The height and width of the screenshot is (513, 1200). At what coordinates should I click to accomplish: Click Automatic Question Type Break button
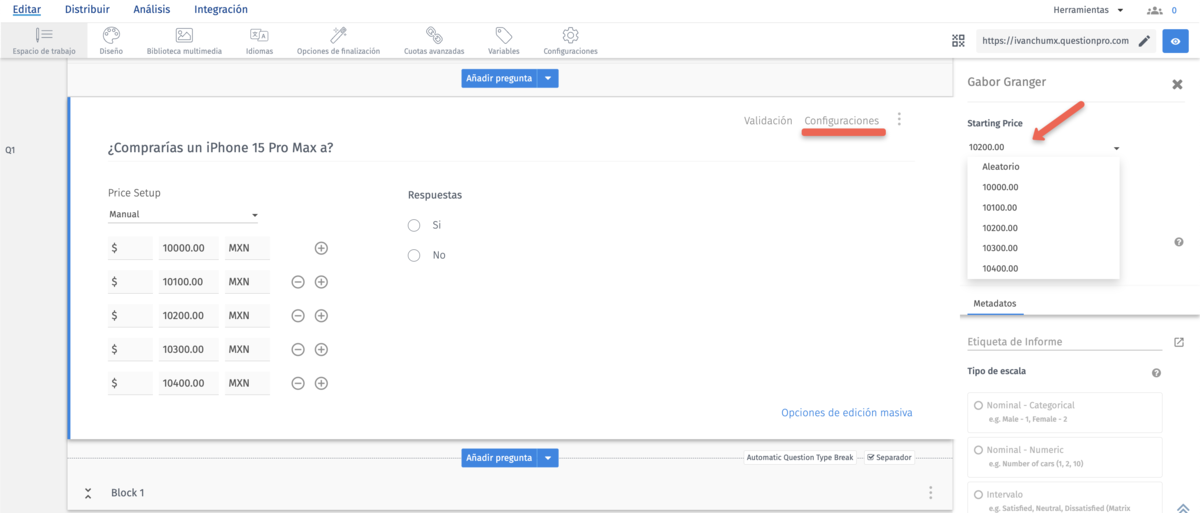(800, 458)
